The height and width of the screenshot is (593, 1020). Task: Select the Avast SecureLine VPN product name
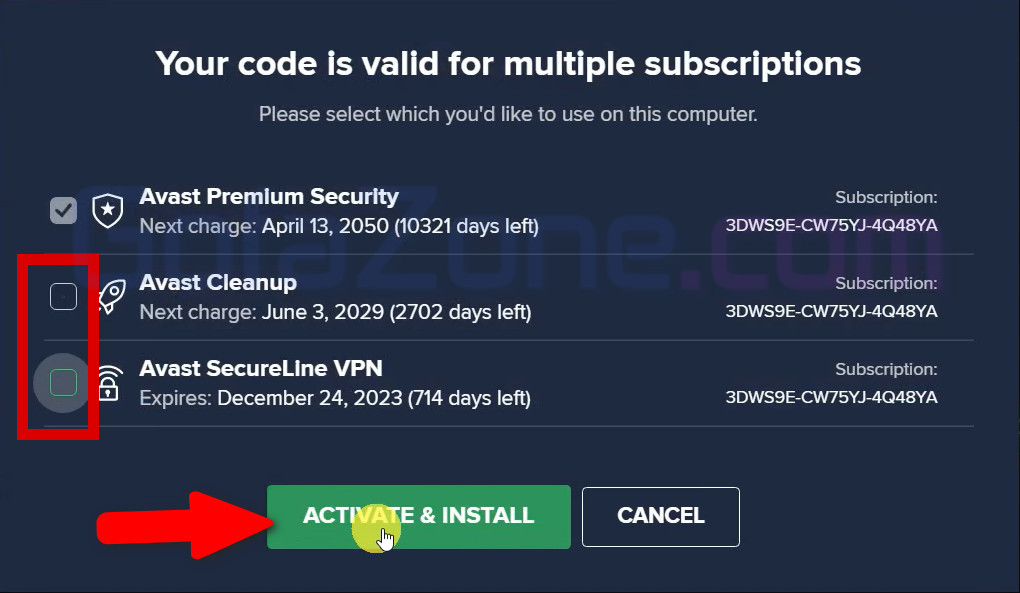coord(261,369)
